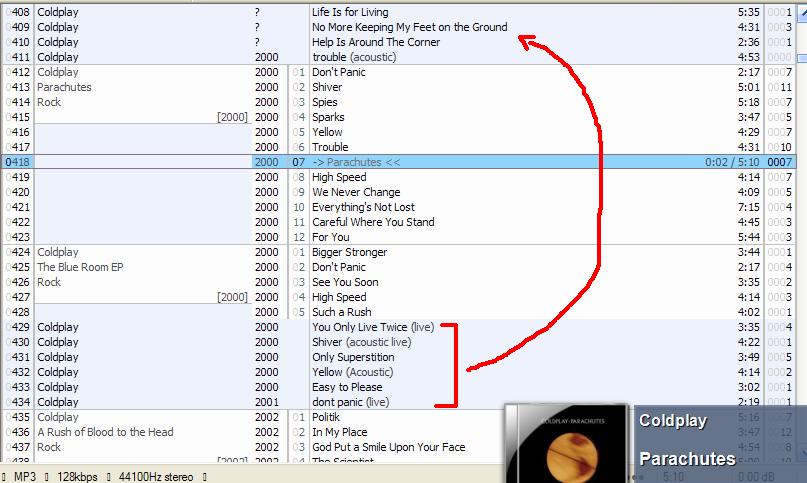807x483 pixels.
Task: Click the [2000] year tag in row 0415
Action: 232,117
